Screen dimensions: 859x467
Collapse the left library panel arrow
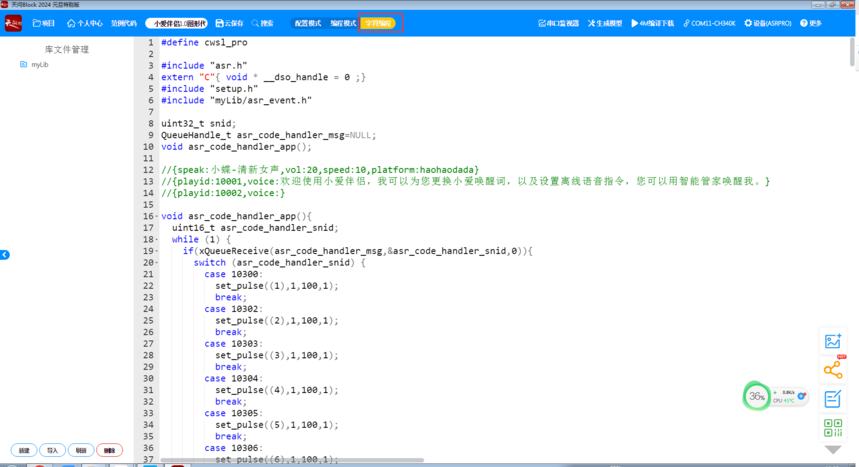coord(4,255)
